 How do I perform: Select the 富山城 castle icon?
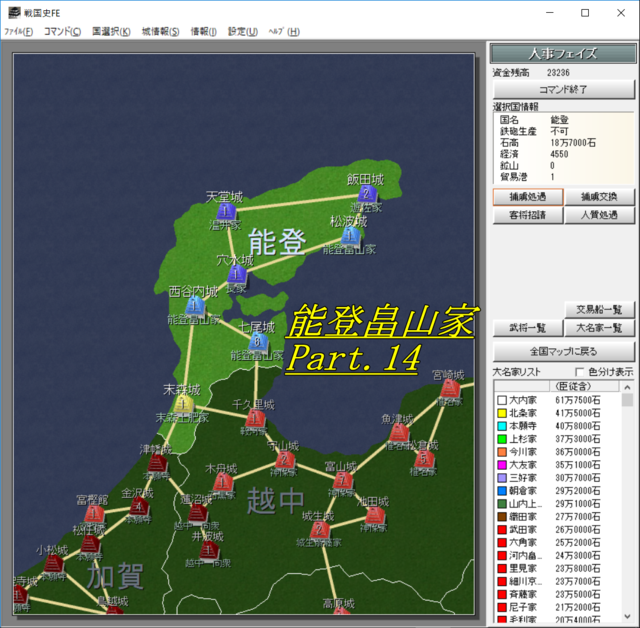coord(343,480)
